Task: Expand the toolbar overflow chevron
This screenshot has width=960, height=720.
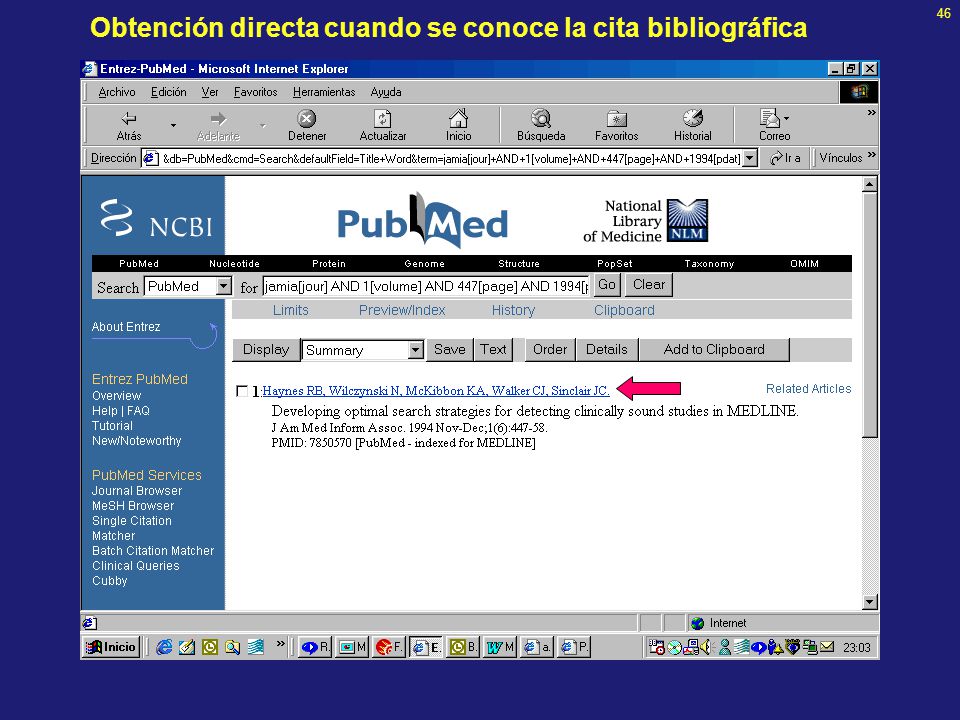Action: pyautogui.click(x=871, y=113)
